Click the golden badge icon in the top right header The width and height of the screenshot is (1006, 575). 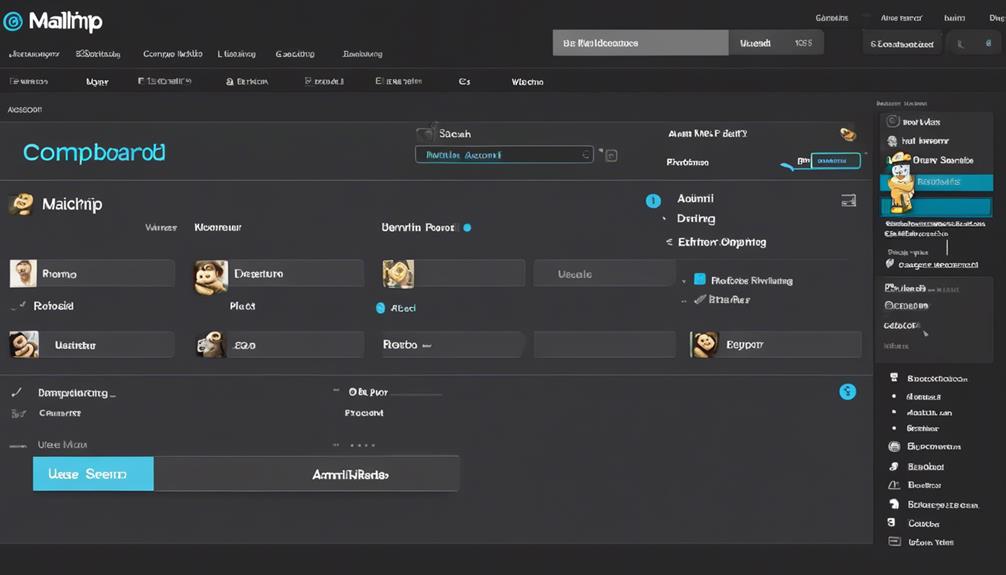pos(848,133)
